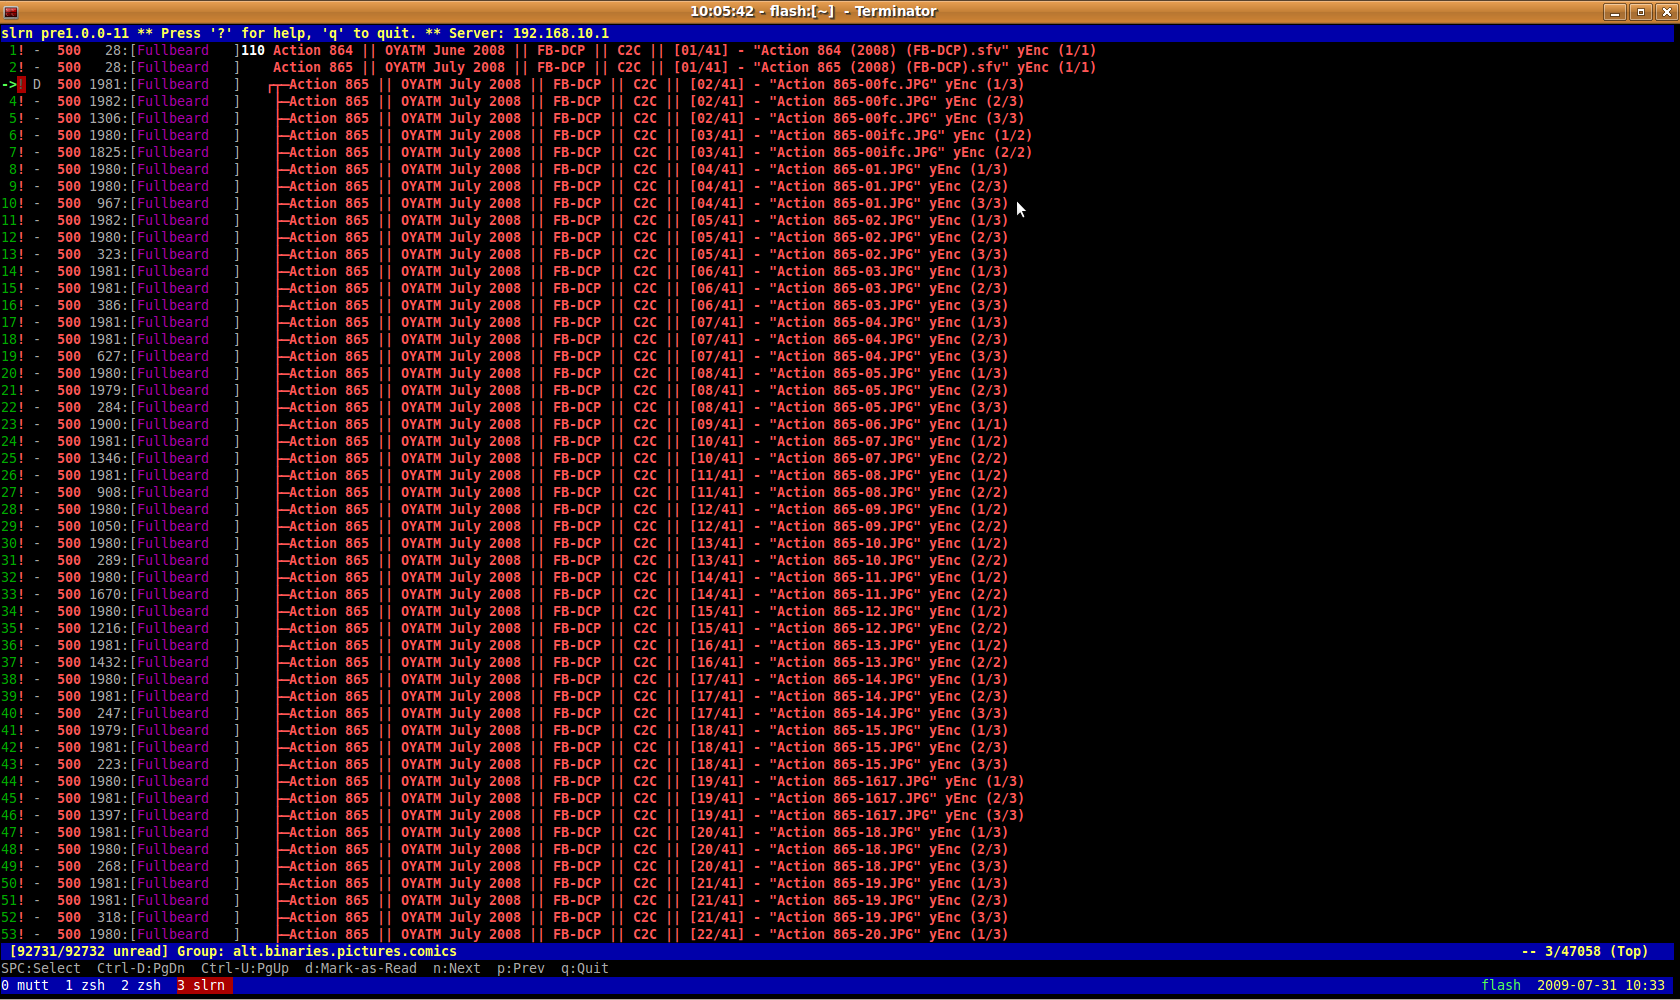The image size is (1680, 1000).
Task: Collapse the thread tree branch at article 3
Action: click(274, 86)
